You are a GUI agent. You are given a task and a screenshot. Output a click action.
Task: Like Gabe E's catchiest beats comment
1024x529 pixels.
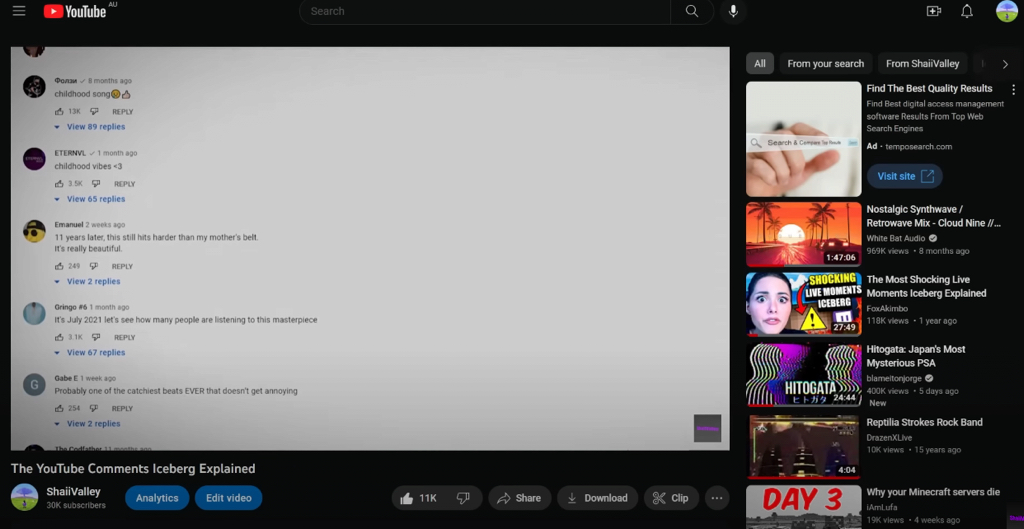coord(59,408)
